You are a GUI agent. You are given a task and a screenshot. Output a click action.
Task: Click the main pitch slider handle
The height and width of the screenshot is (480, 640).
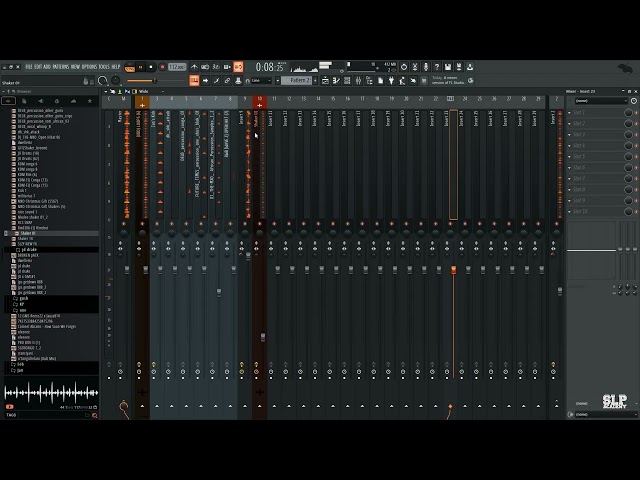(x=155, y=81)
